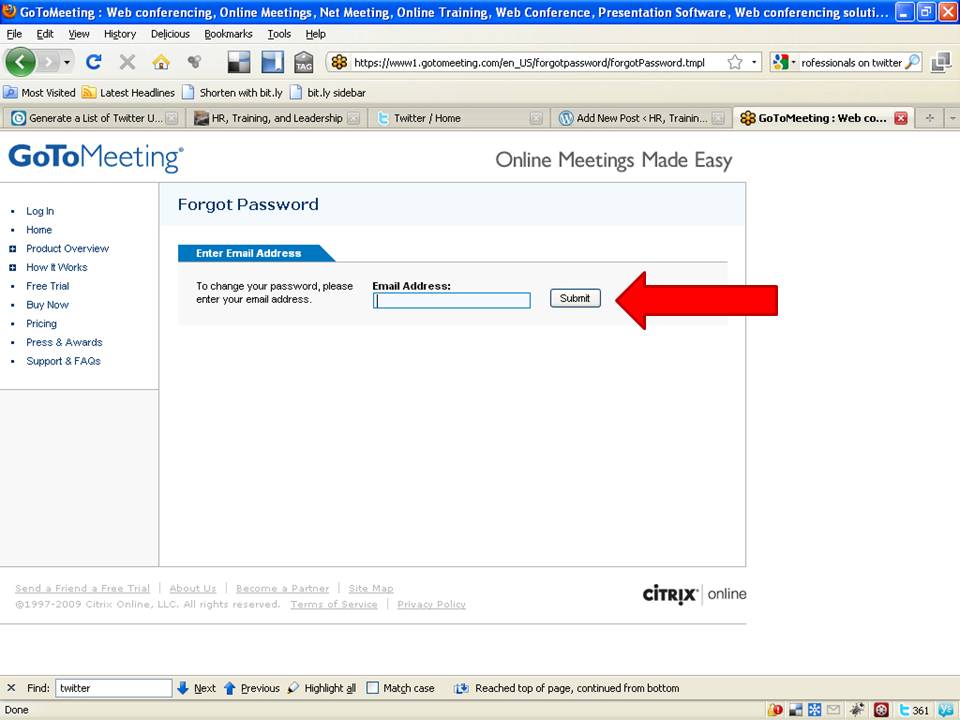Click the GoToMeeting logo
The image size is (960, 720).
96,157
